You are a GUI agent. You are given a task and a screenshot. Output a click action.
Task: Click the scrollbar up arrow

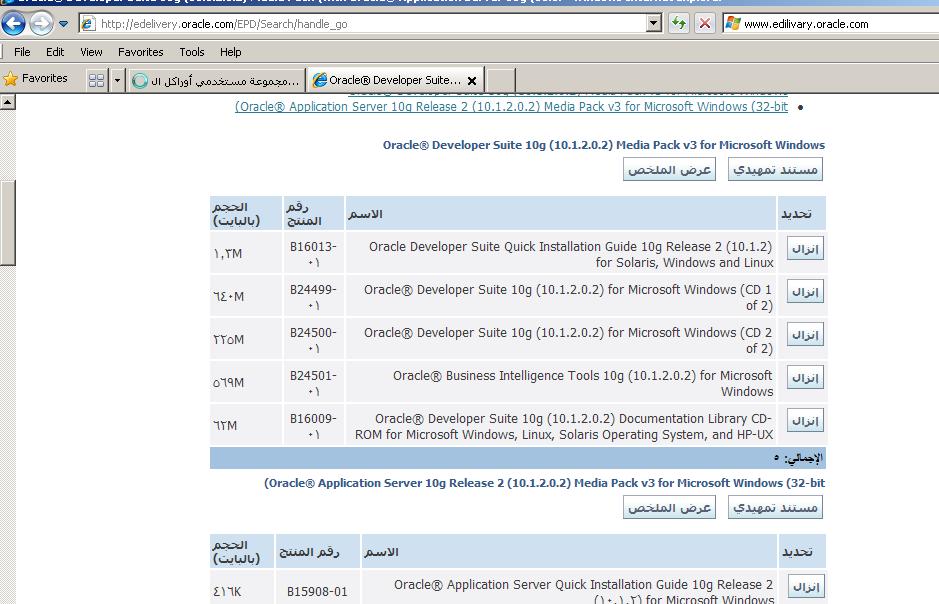[x=7, y=102]
